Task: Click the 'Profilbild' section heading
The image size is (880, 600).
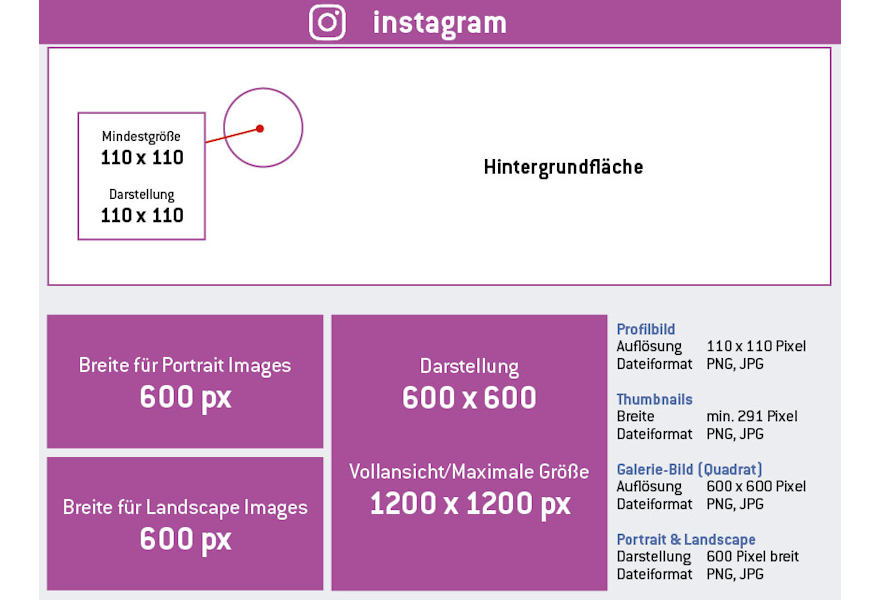Action: point(646,329)
